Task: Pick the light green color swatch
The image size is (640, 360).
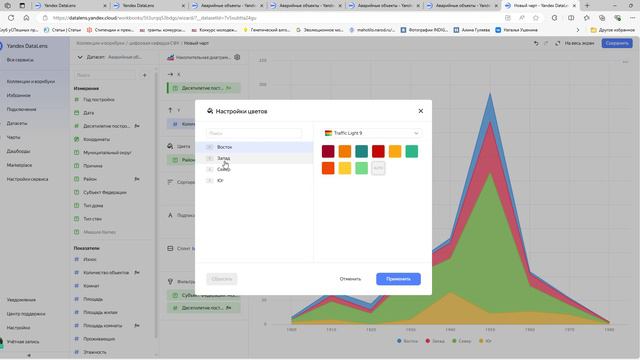Action: 361,168
